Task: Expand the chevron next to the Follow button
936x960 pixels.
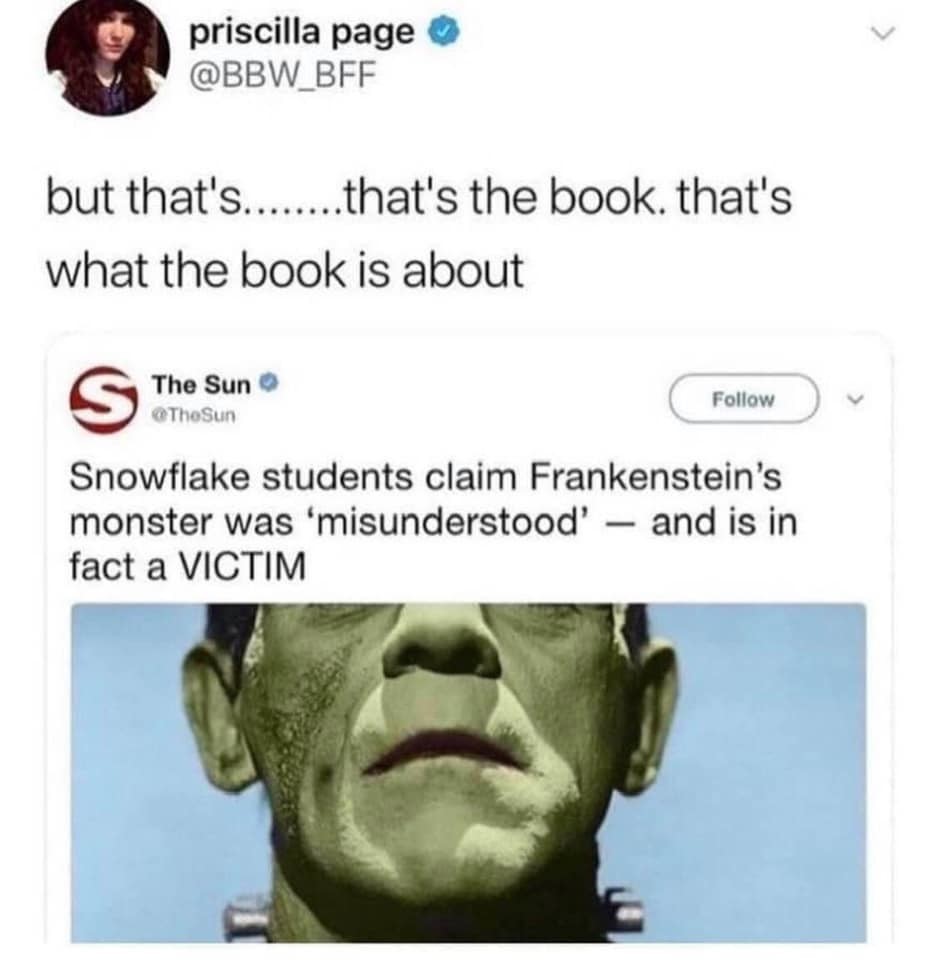Action: click(855, 400)
